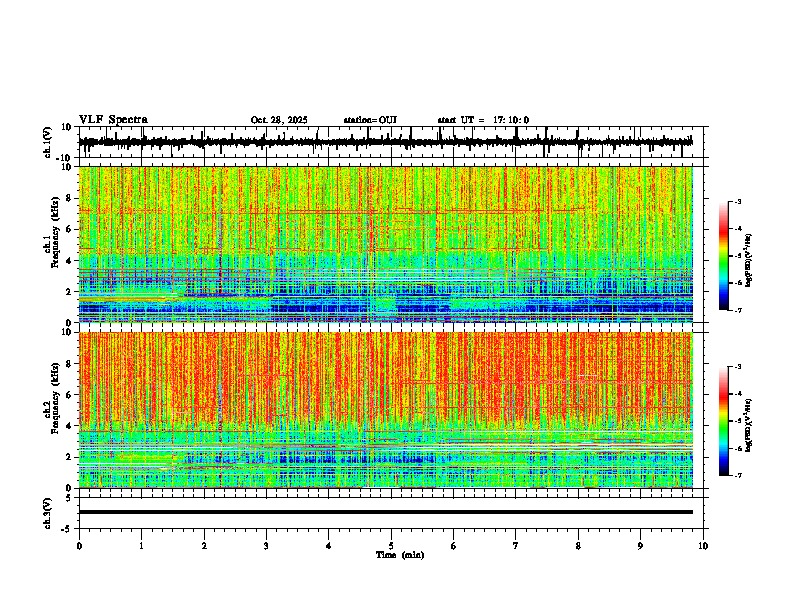Click the ch.2 spectrogram color scale bar

(724, 421)
